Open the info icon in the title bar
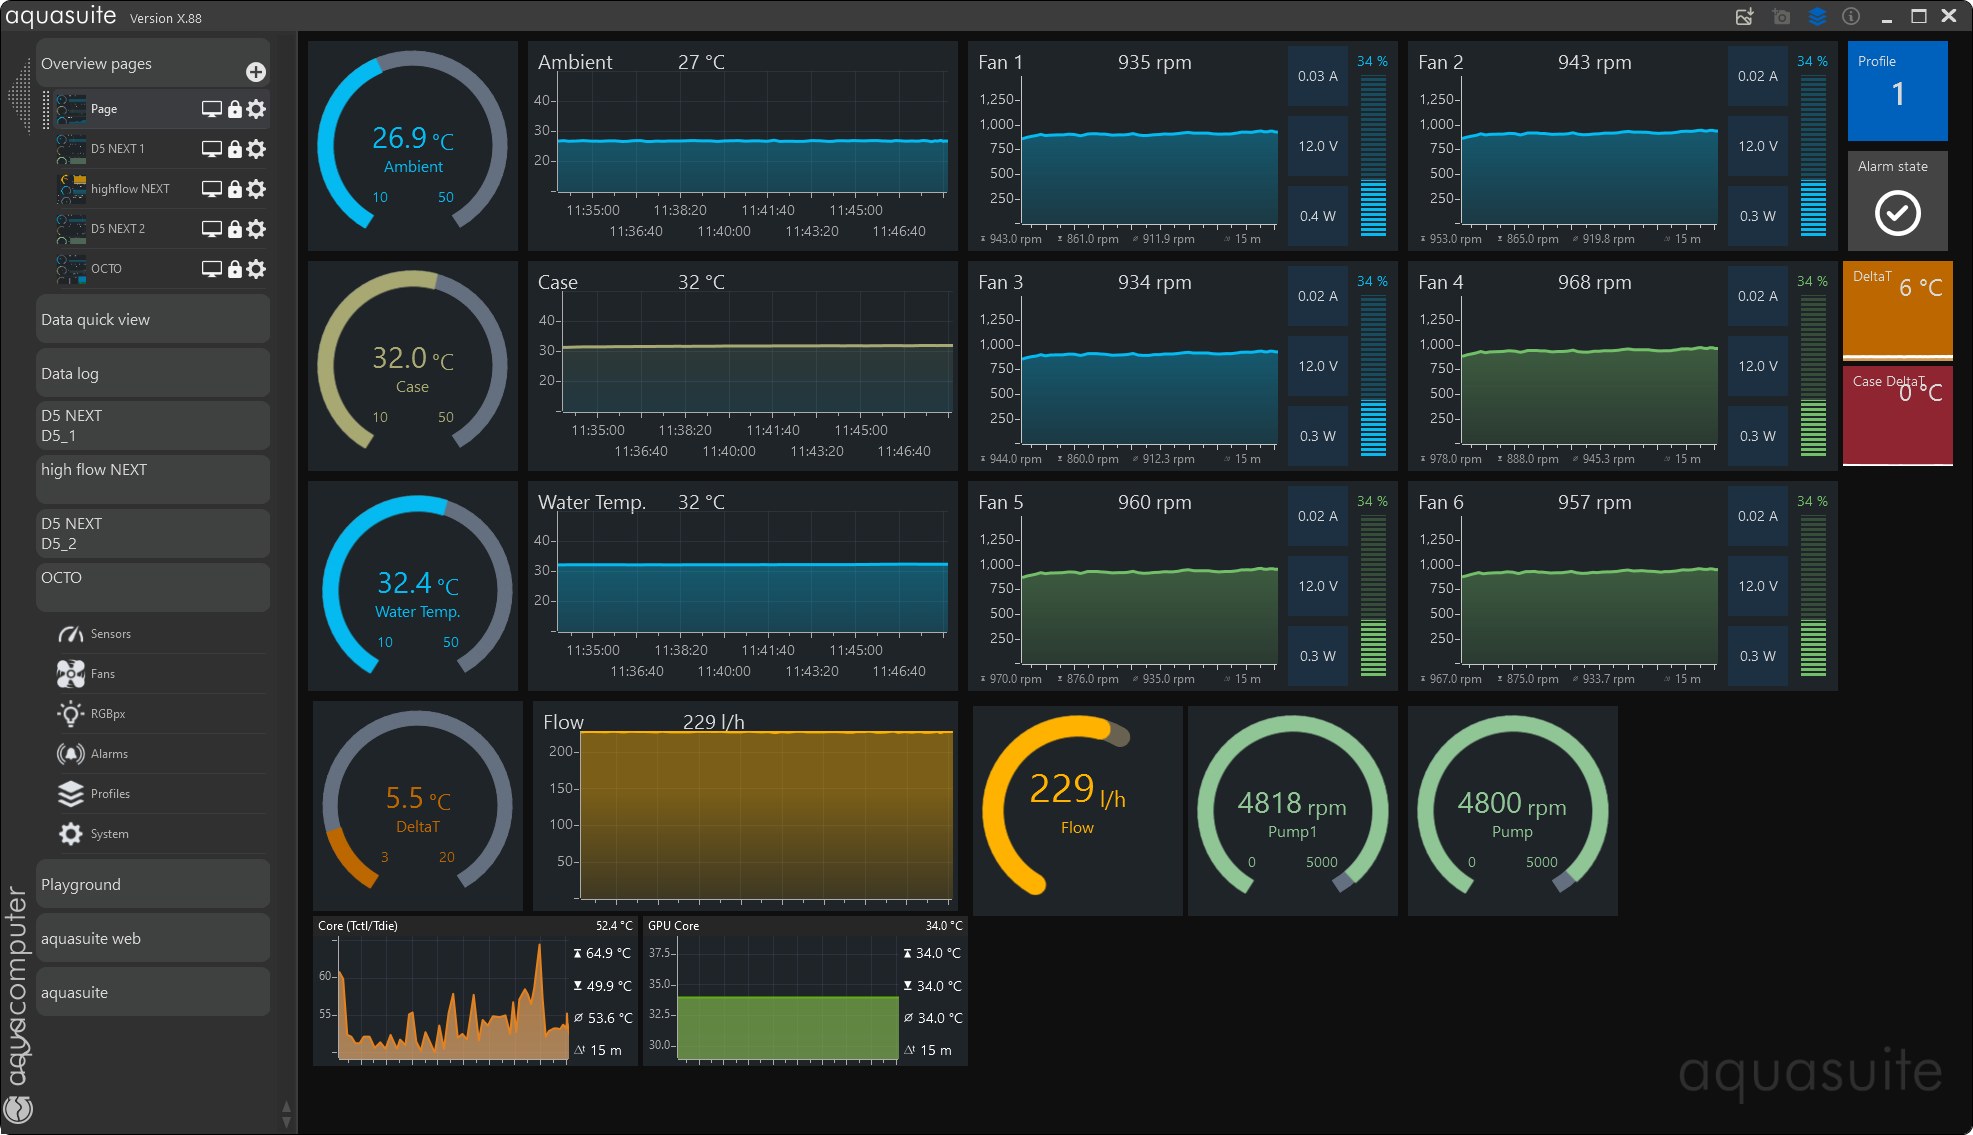Viewport: 1973px width, 1135px height. pyautogui.click(x=1851, y=16)
